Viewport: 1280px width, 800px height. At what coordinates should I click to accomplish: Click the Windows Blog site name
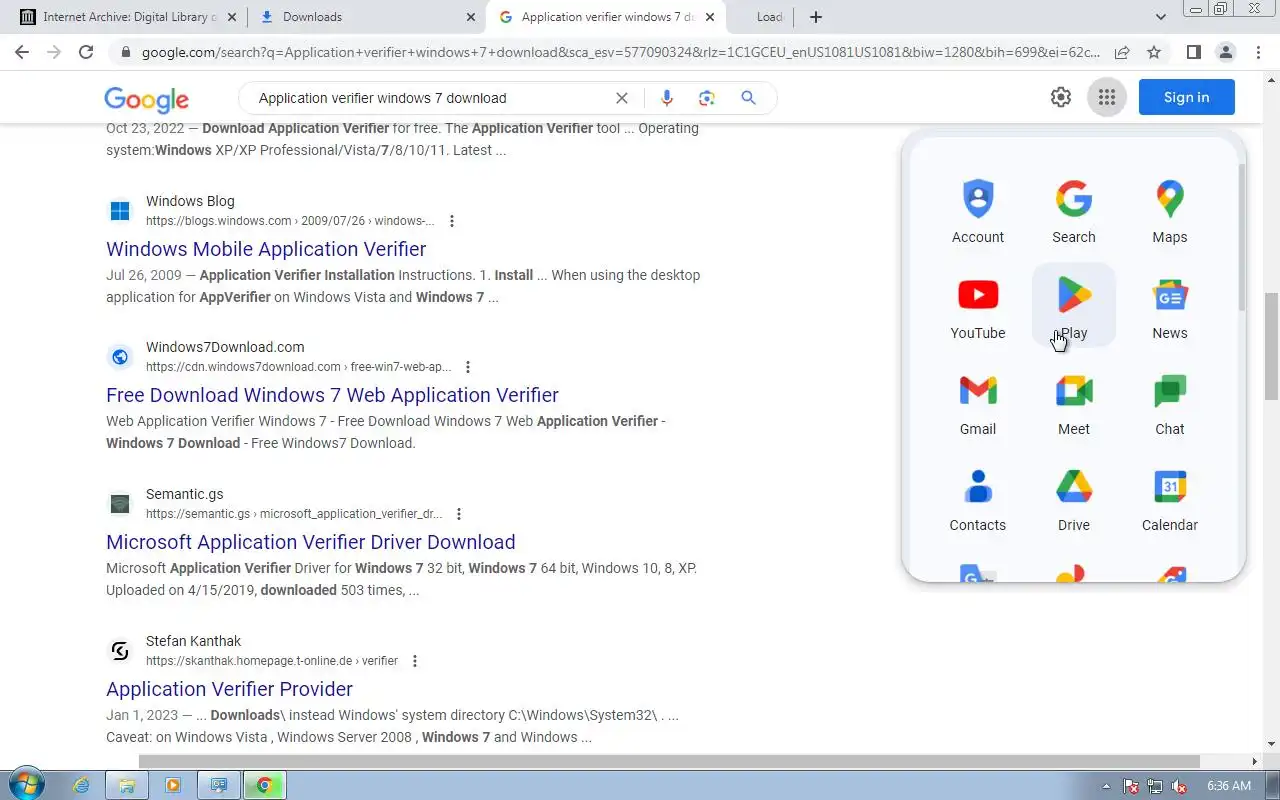click(x=190, y=201)
